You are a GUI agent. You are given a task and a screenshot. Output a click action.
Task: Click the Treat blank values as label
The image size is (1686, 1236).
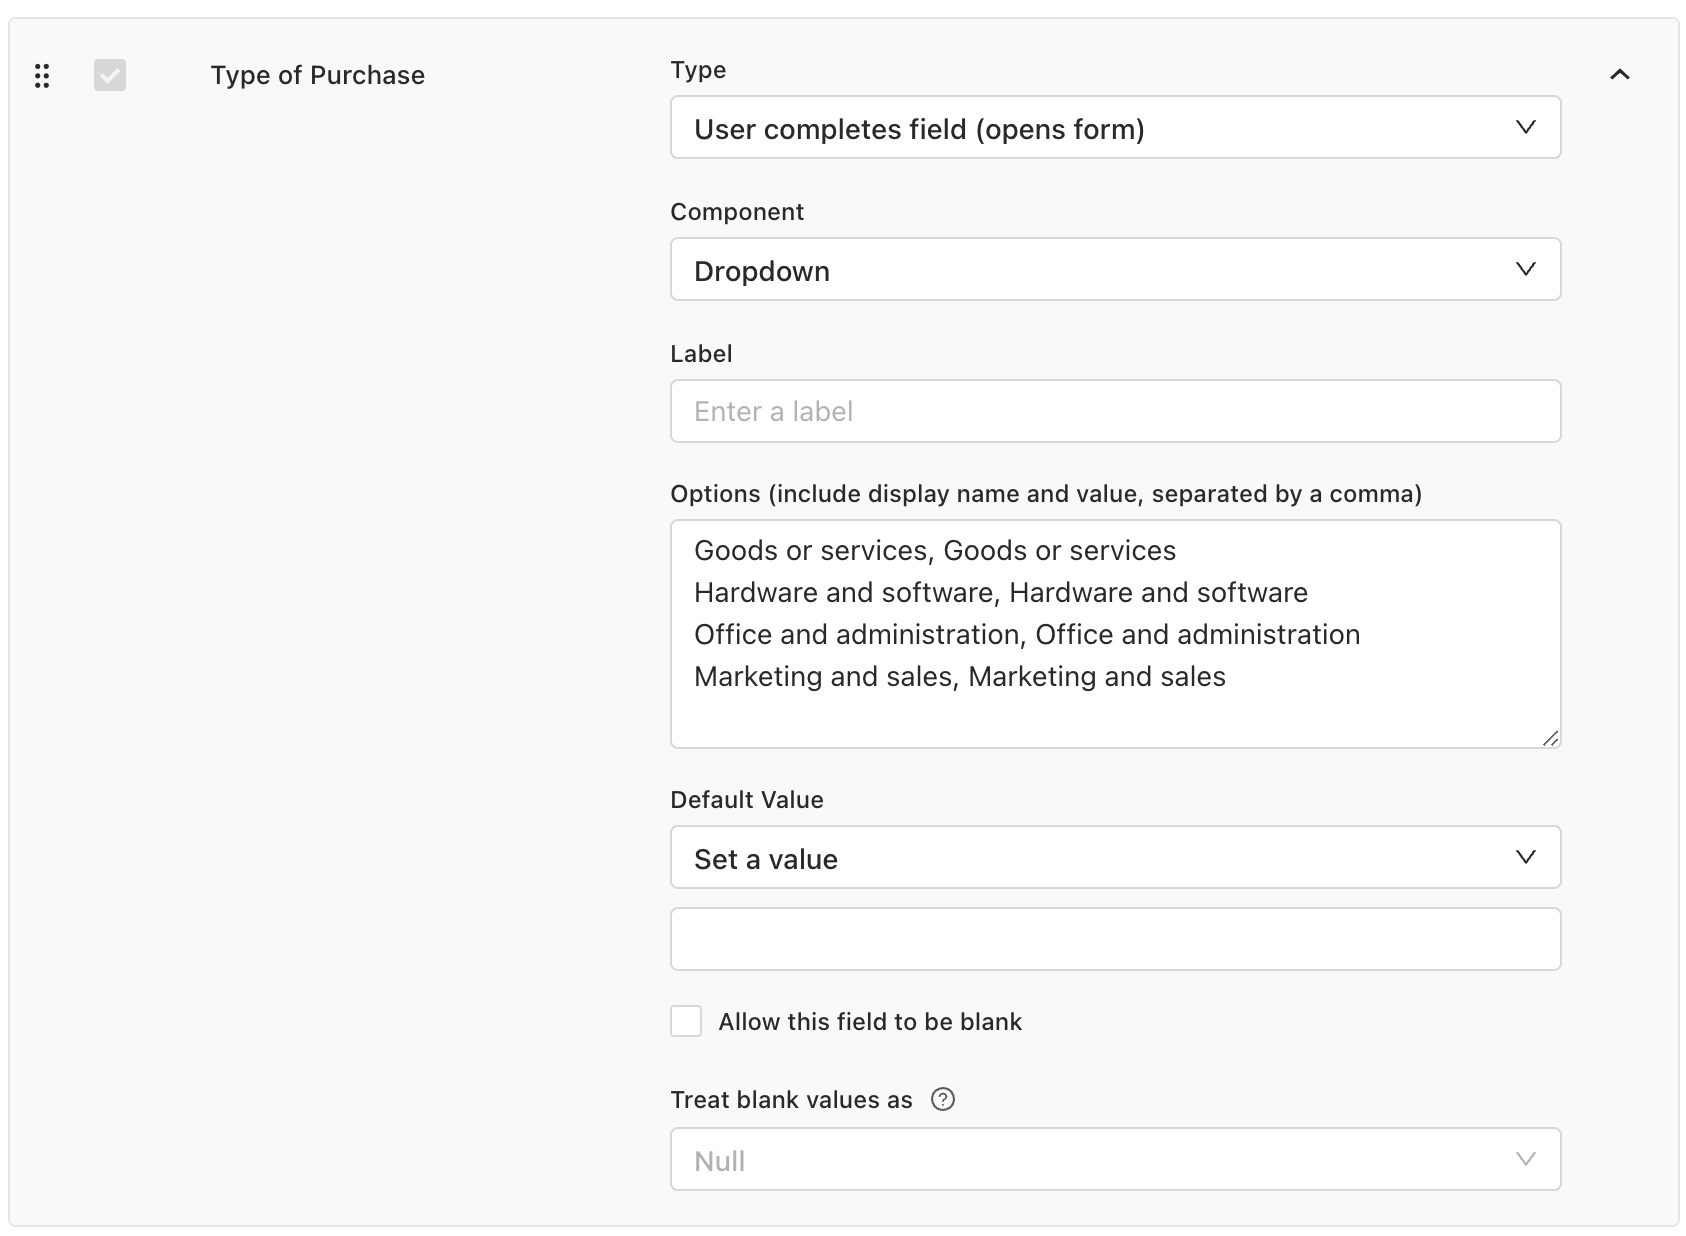791,1100
